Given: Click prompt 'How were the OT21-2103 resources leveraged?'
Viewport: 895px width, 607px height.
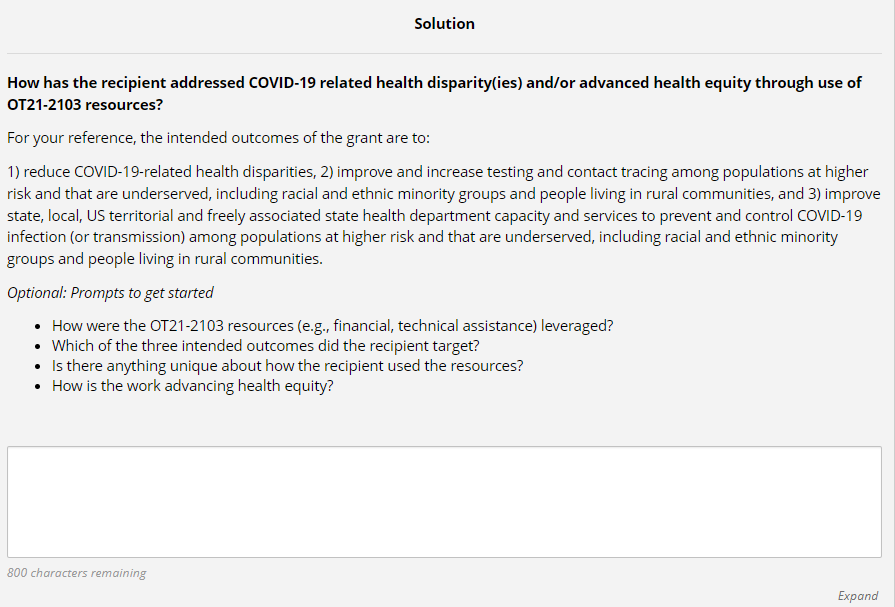Looking at the screenshot, I should 333,326.
